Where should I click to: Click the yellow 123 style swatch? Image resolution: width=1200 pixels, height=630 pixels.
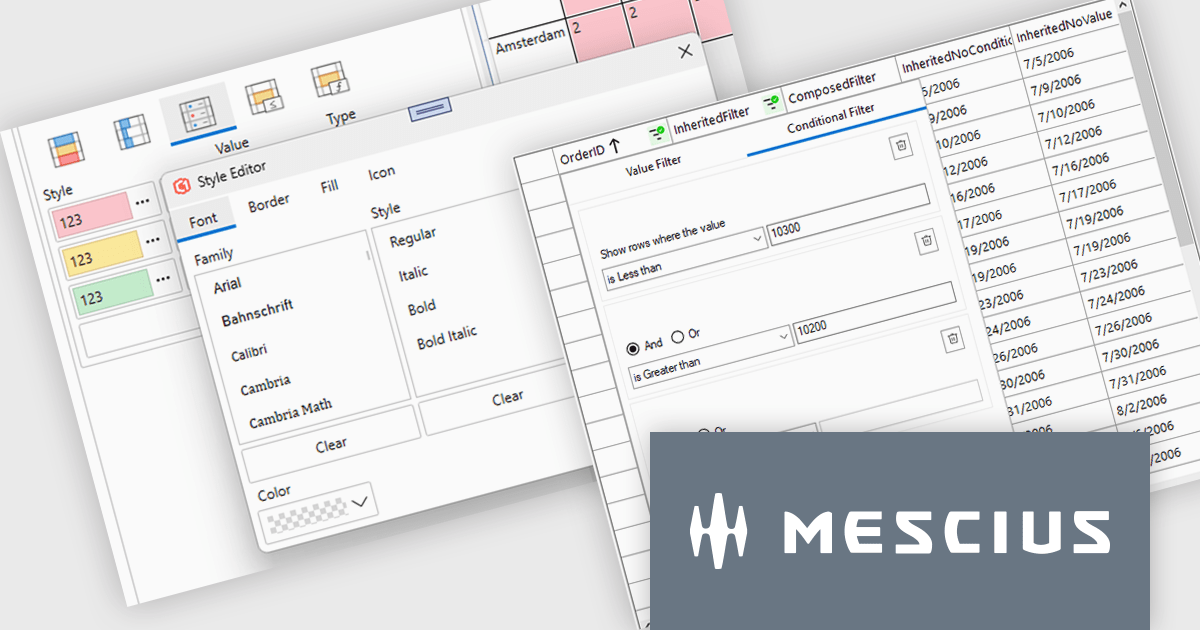click(x=102, y=253)
